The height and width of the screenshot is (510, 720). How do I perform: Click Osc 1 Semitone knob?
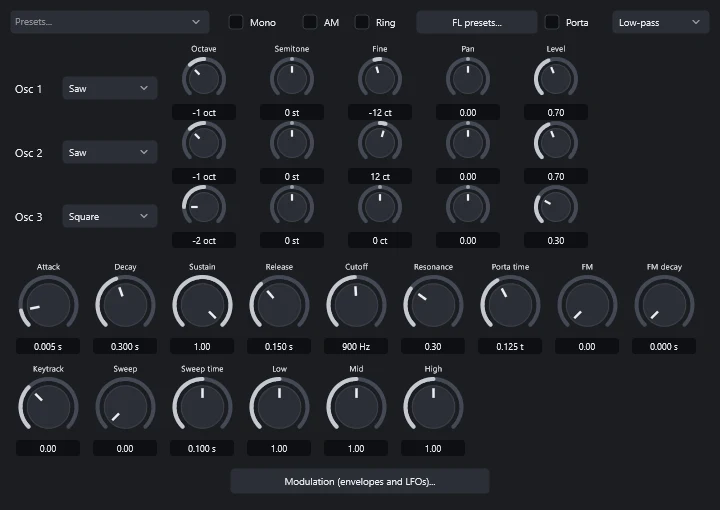(292, 78)
